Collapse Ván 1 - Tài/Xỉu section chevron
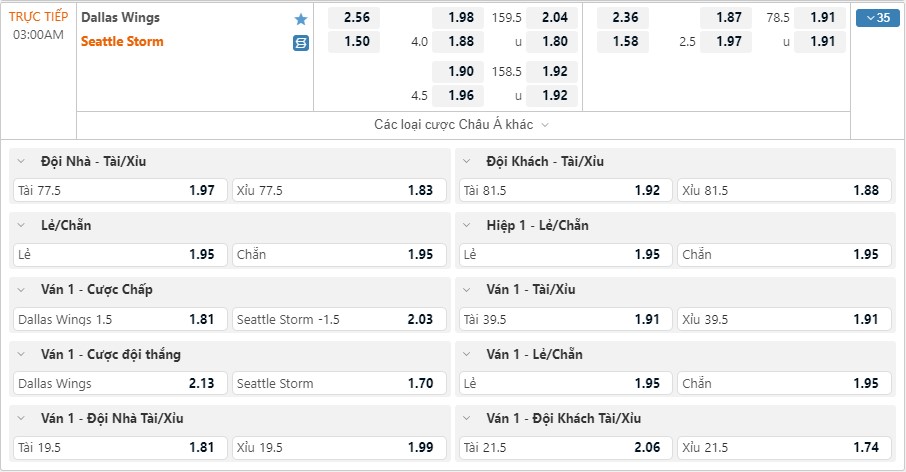The image size is (906, 472). pyautogui.click(x=467, y=289)
